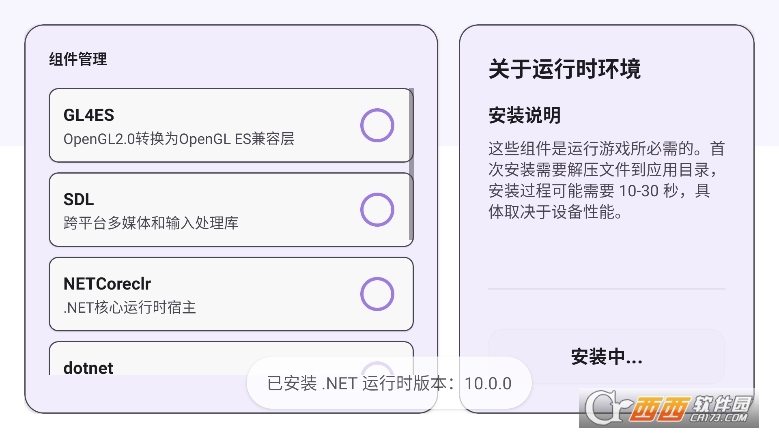Tap the NETCoreclr component name
This screenshot has width=779, height=438.
(x=106, y=284)
